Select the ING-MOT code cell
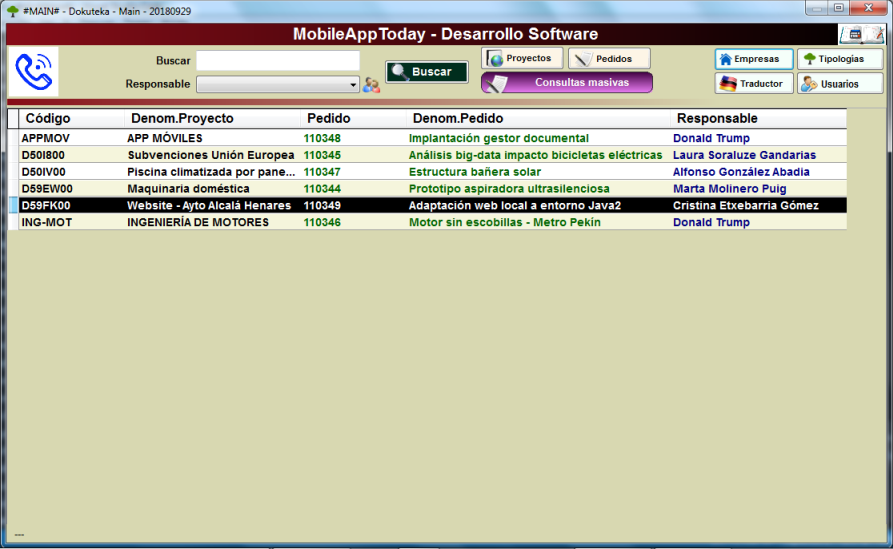 (x=47, y=222)
